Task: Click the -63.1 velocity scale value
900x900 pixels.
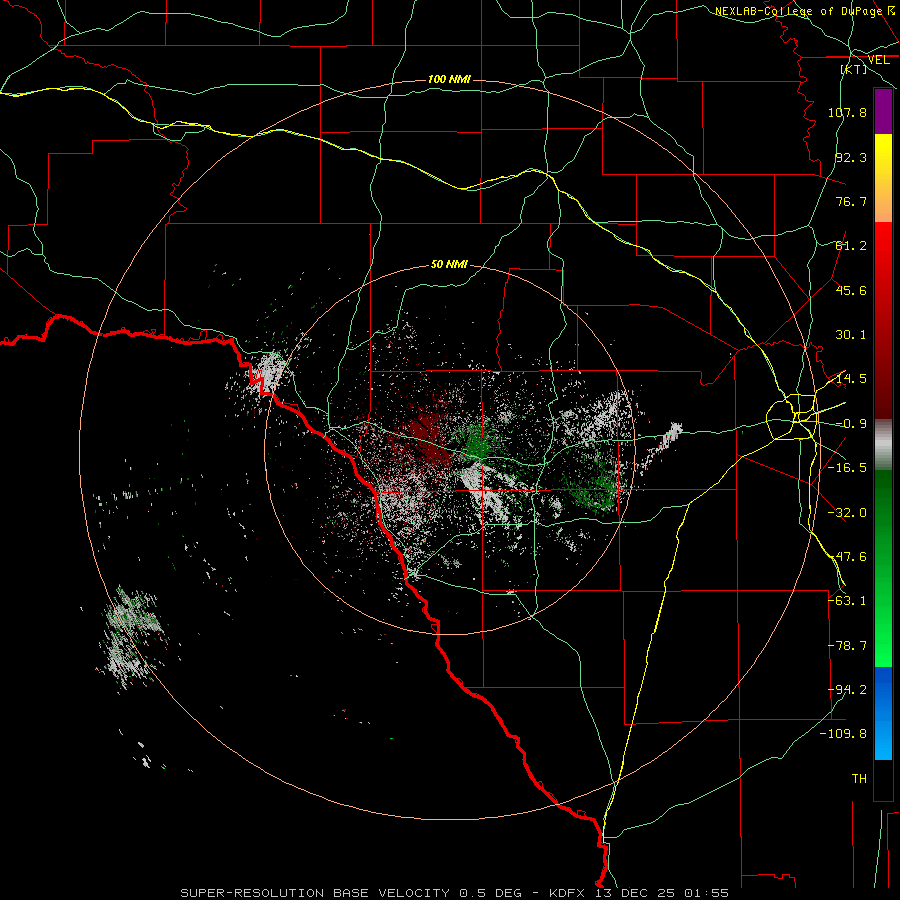Action: [847, 601]
